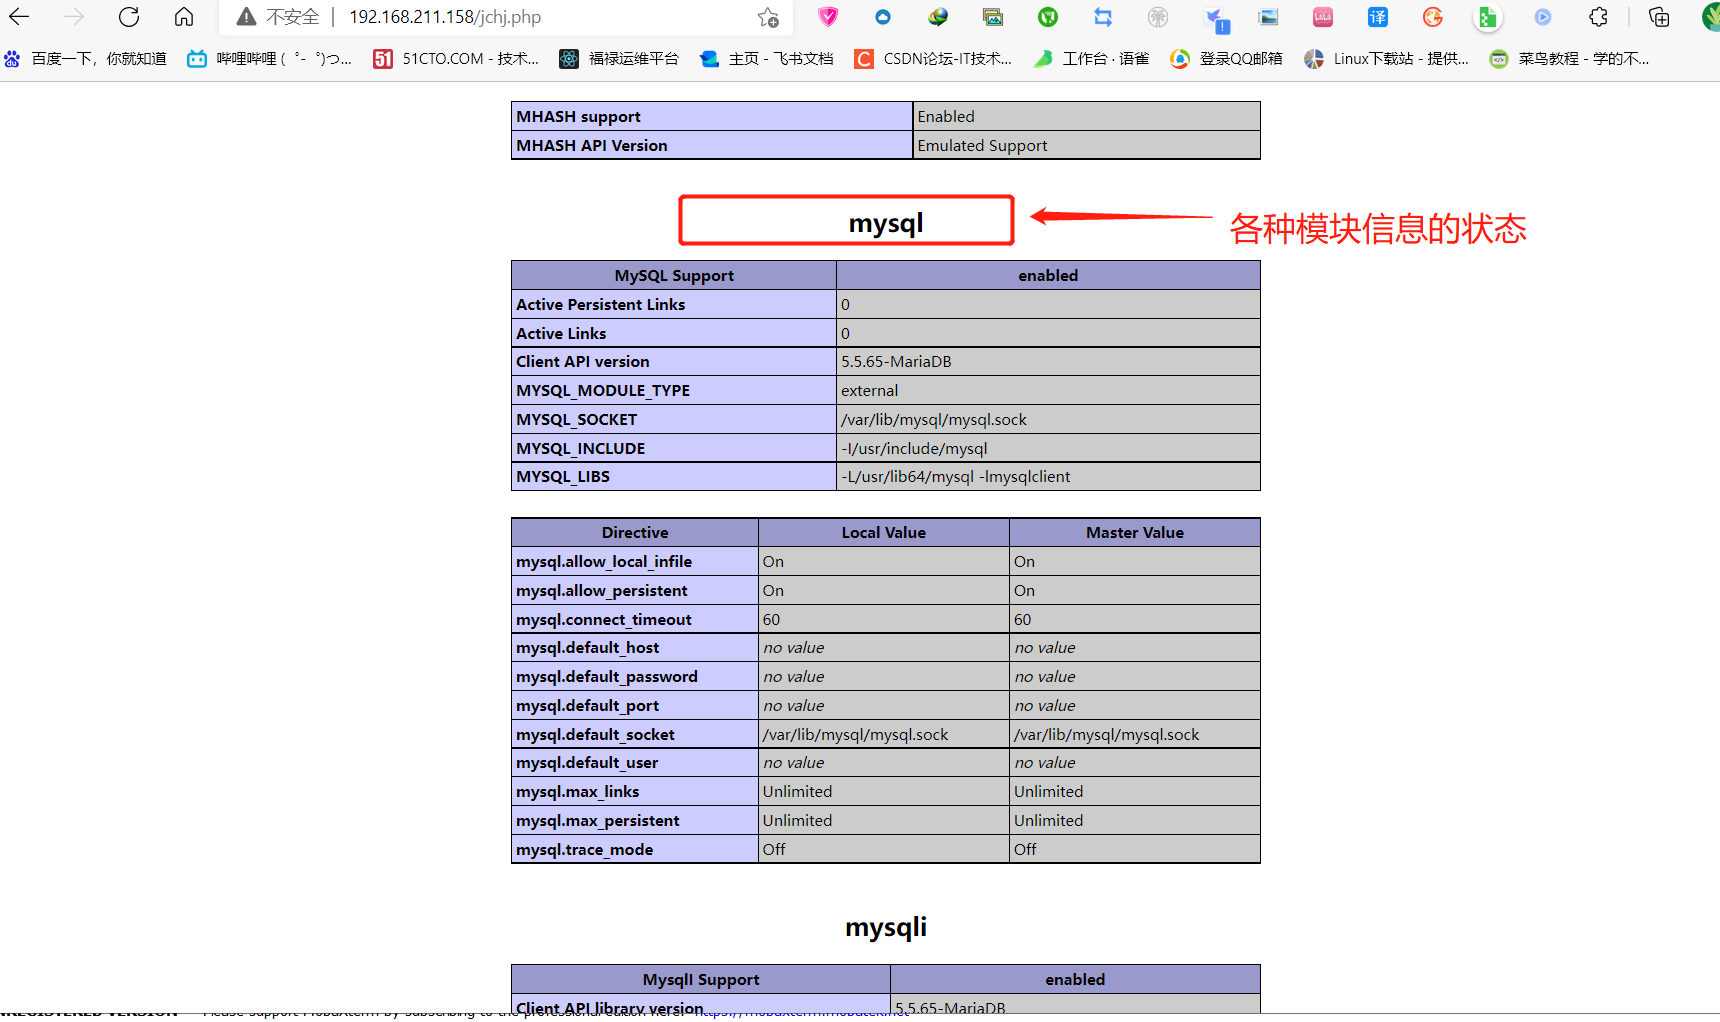Click the MYSQL_SOCKET label
1720x1022 pixels.
point(577,420)
